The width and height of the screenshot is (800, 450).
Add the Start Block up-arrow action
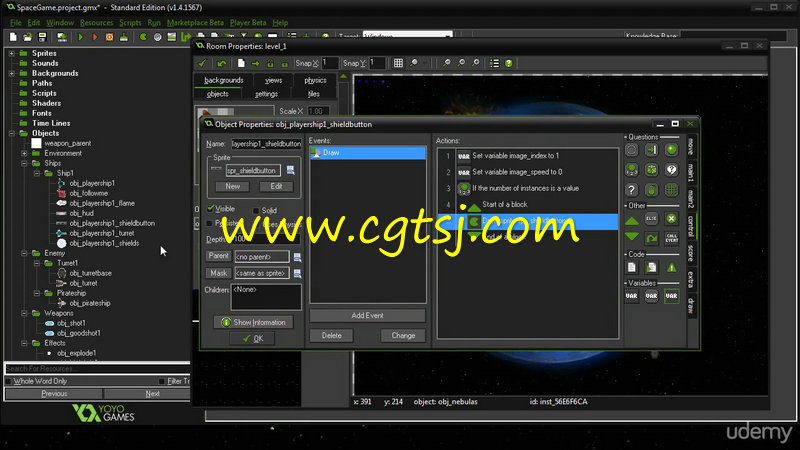(x=632, y=220)
